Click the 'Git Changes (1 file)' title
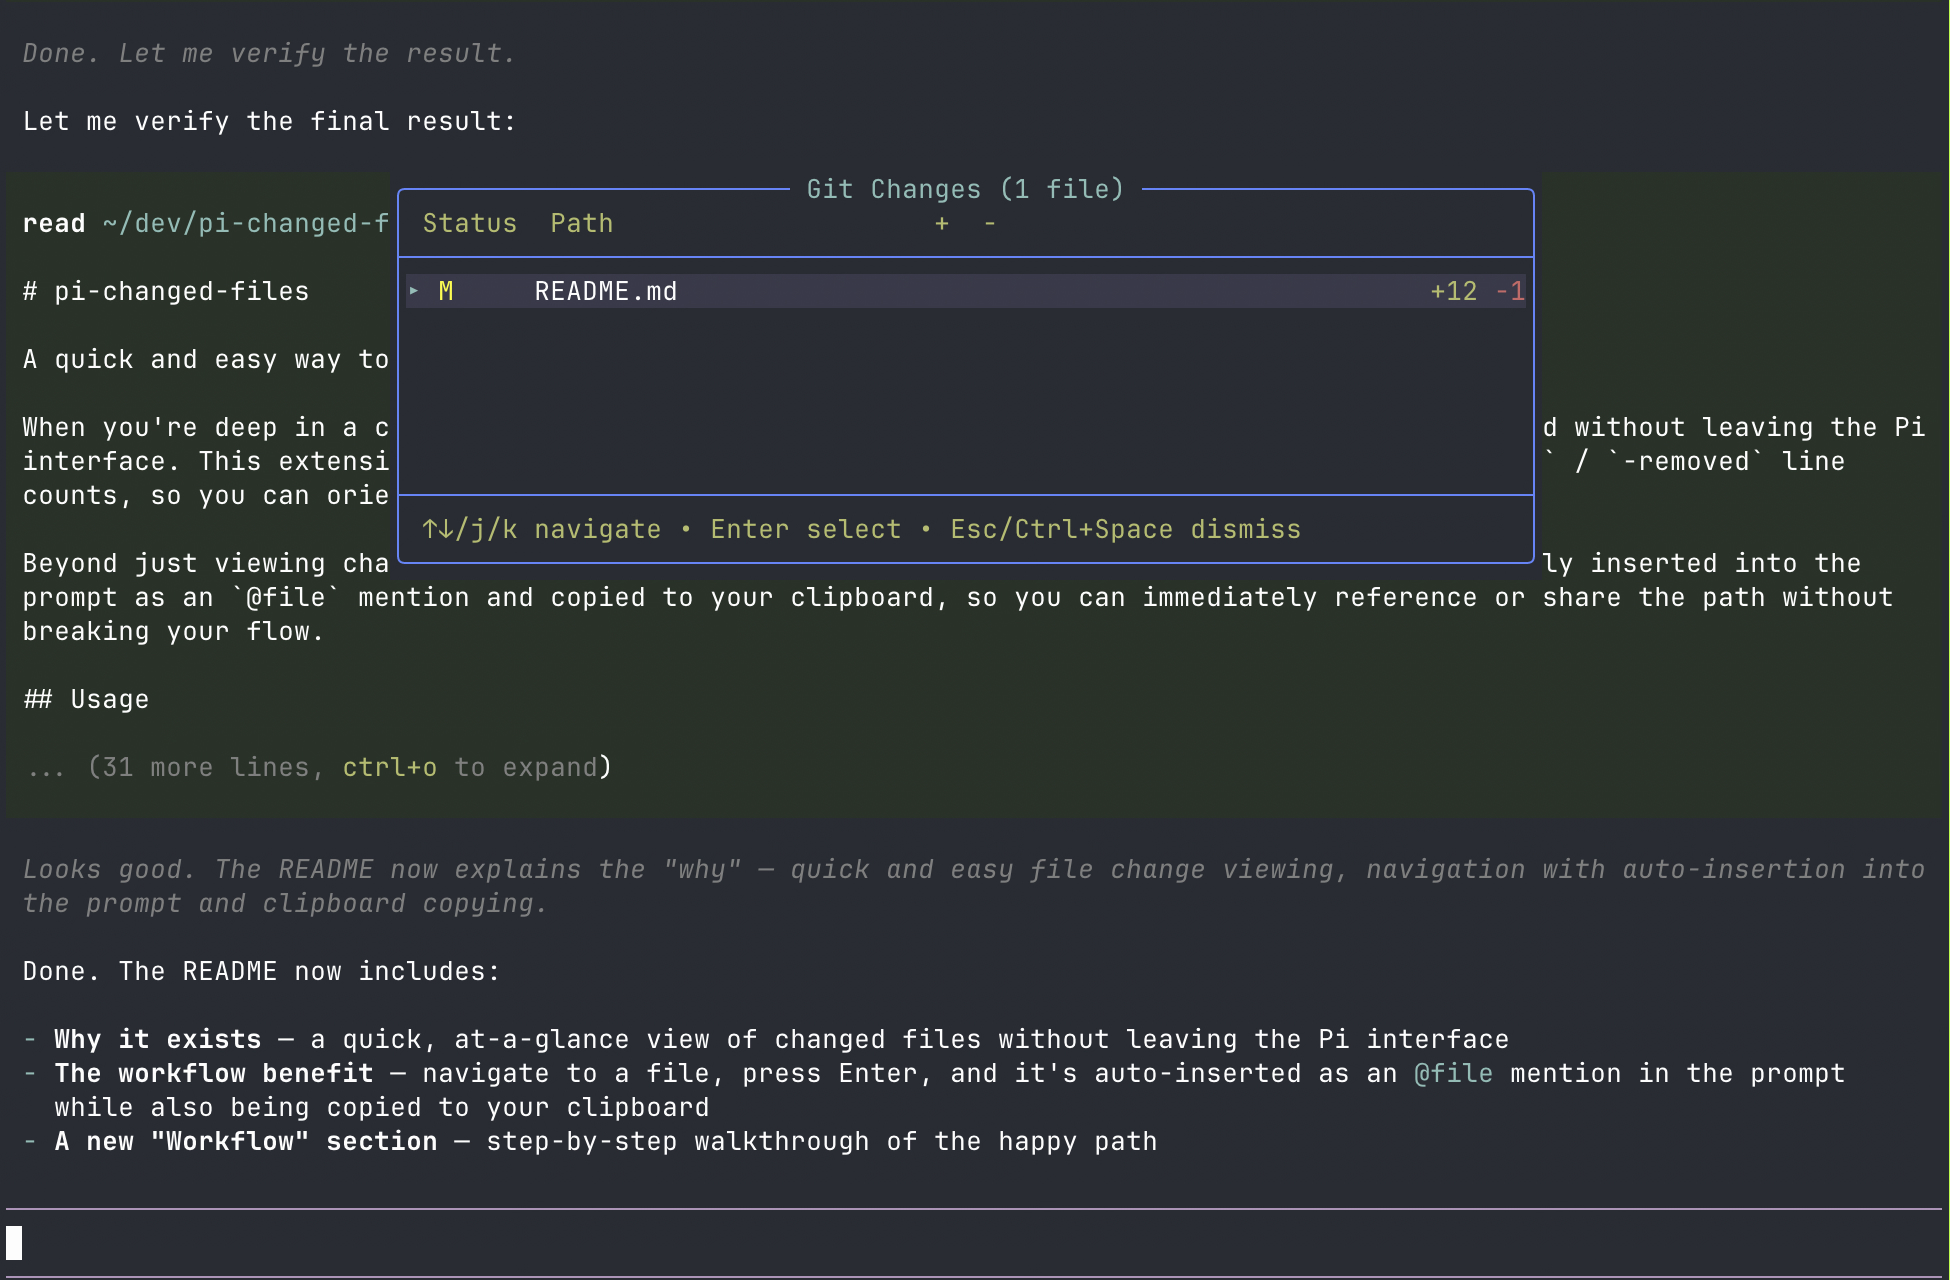Screen dimensions: 1950x1280 click(966, 189)
